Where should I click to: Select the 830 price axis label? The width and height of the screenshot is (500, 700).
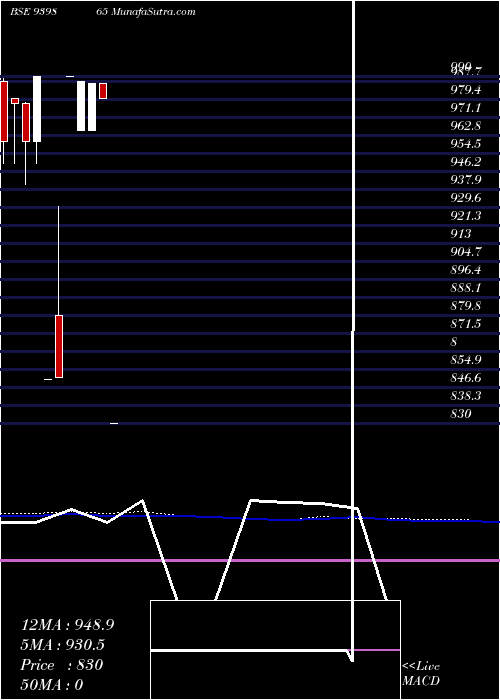(x=461, y=414)
